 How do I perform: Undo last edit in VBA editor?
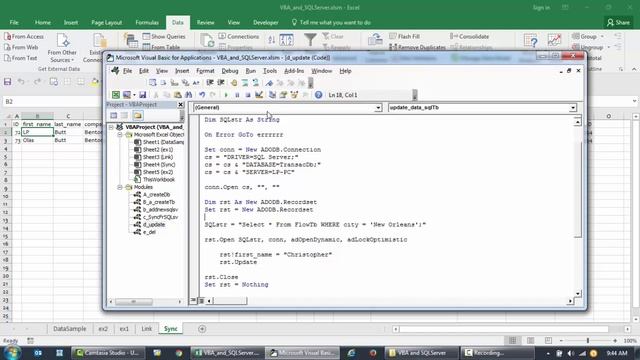pos(202,95)
